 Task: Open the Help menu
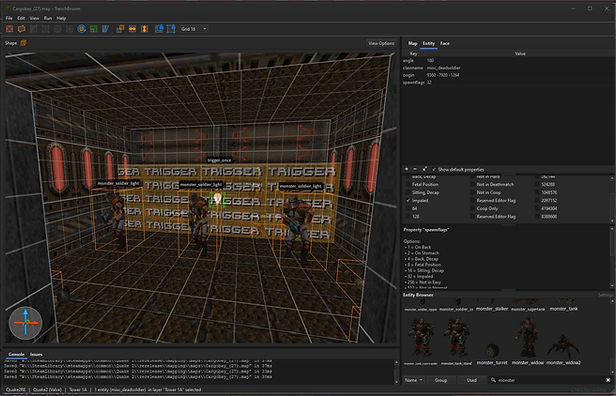pyautogui.click(x=61, y=18)
